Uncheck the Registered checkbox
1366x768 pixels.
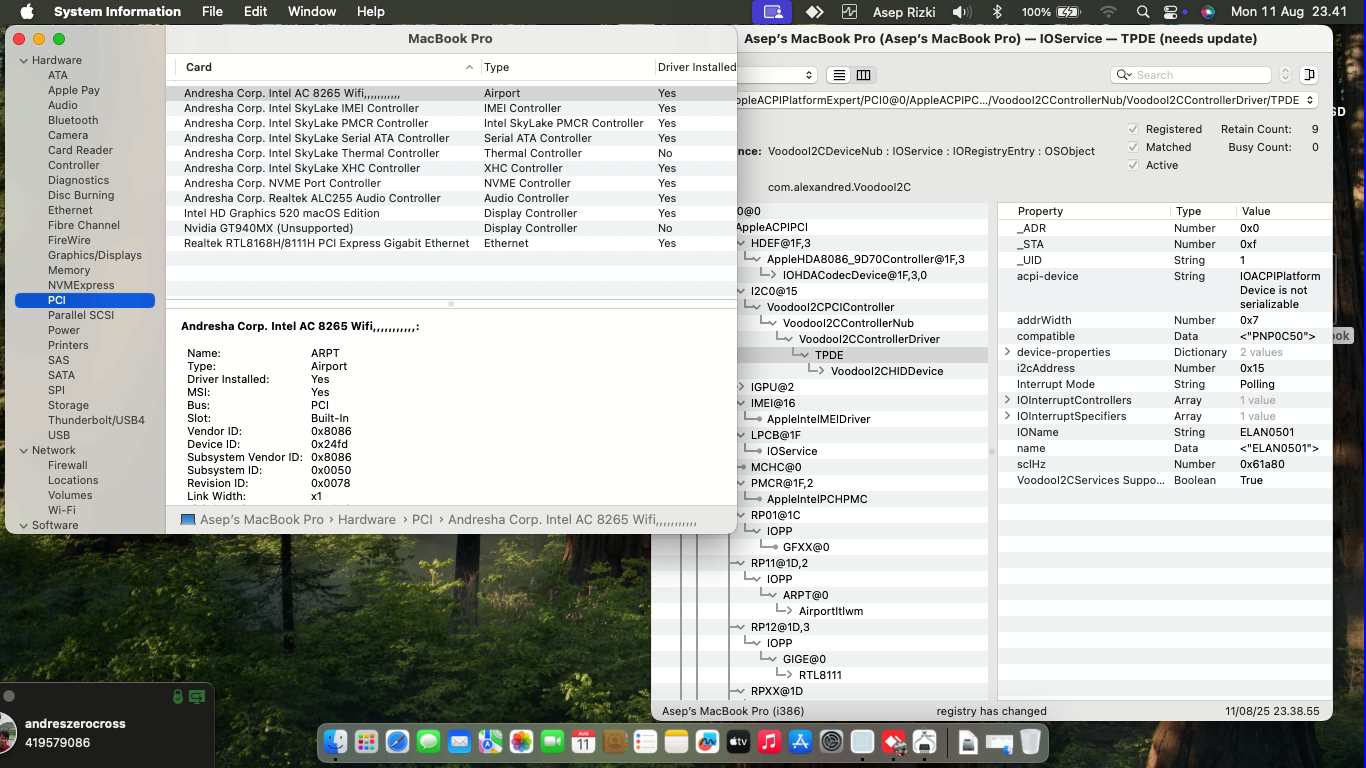tap(1133, 129)
